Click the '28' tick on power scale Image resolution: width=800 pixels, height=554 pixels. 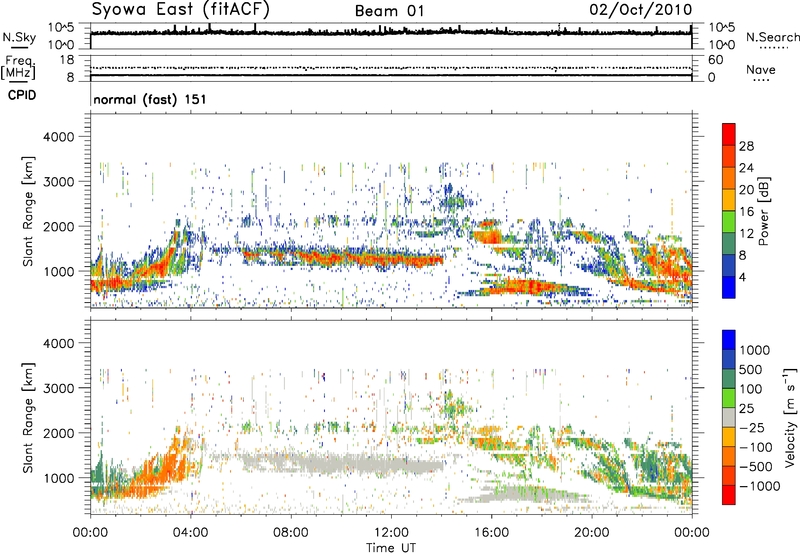(x=746, y=146)
